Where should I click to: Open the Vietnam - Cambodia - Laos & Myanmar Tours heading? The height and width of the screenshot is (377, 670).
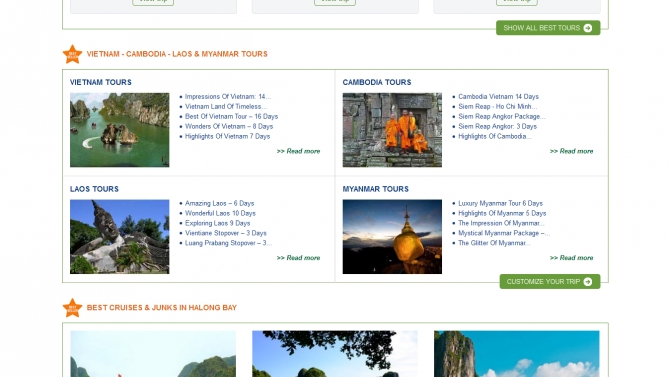click(x=177, y=54)
